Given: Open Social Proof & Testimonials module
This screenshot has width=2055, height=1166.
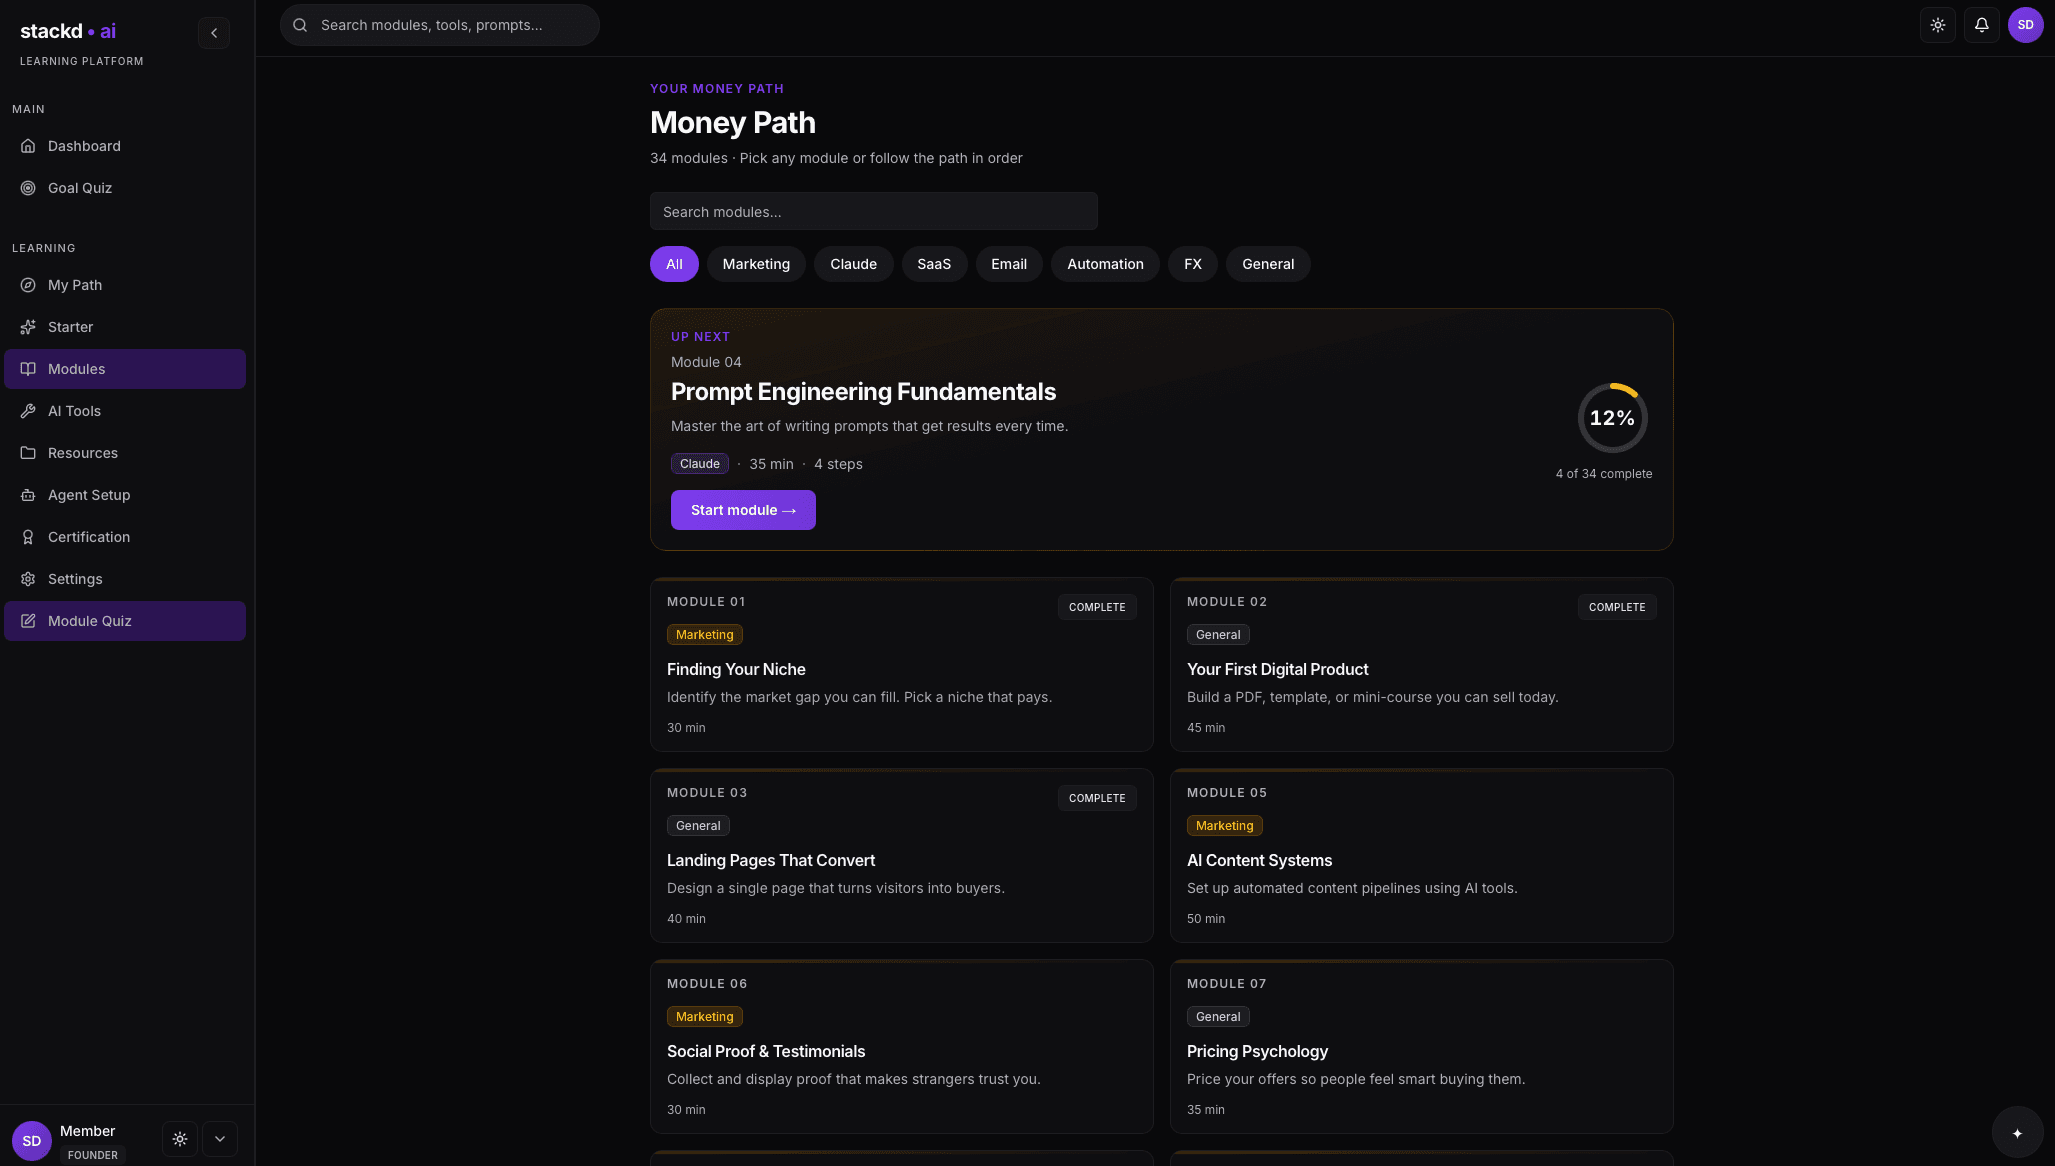Looking at the screenshot, I should tap(902, 1046).
